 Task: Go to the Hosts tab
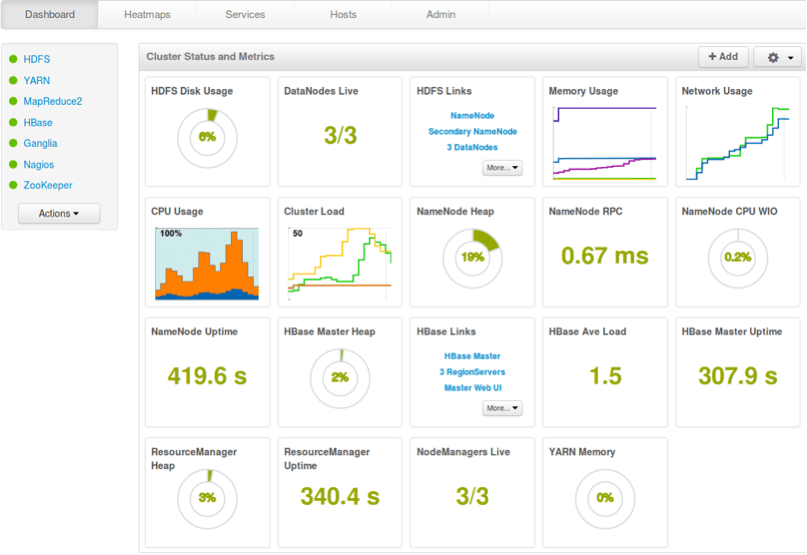point(343,15)
